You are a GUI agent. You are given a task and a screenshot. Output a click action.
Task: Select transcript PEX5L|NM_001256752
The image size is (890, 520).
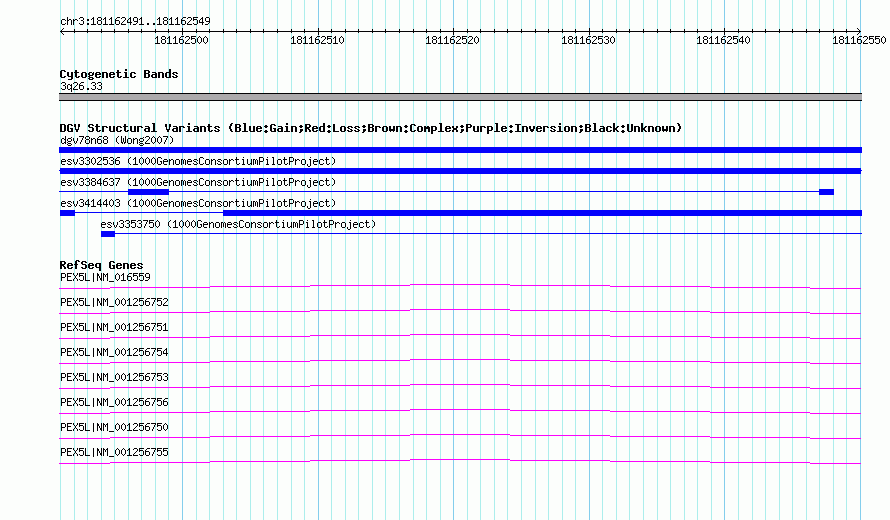coord(114,303)
